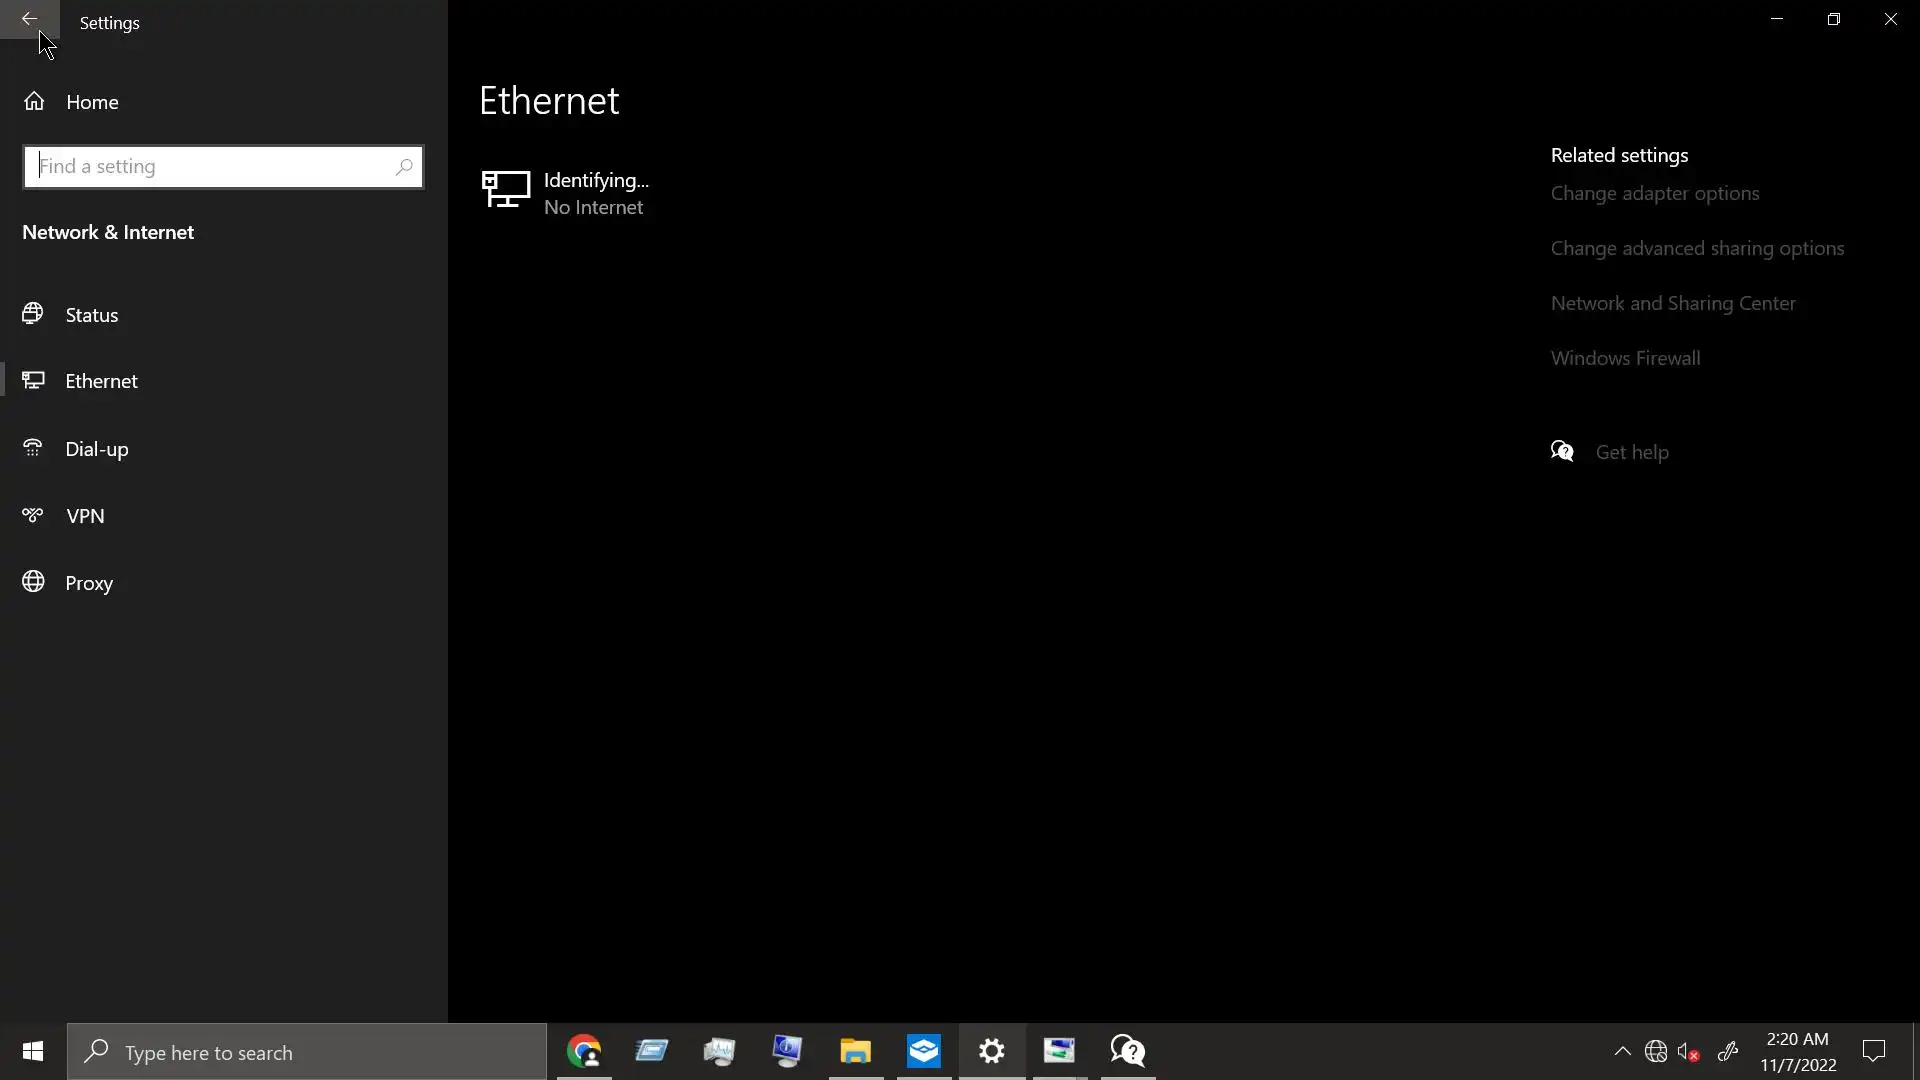Screen dimensions: 1920x1080
Task: Open Proxy settings in sidebar
Action: pos(88,583)
